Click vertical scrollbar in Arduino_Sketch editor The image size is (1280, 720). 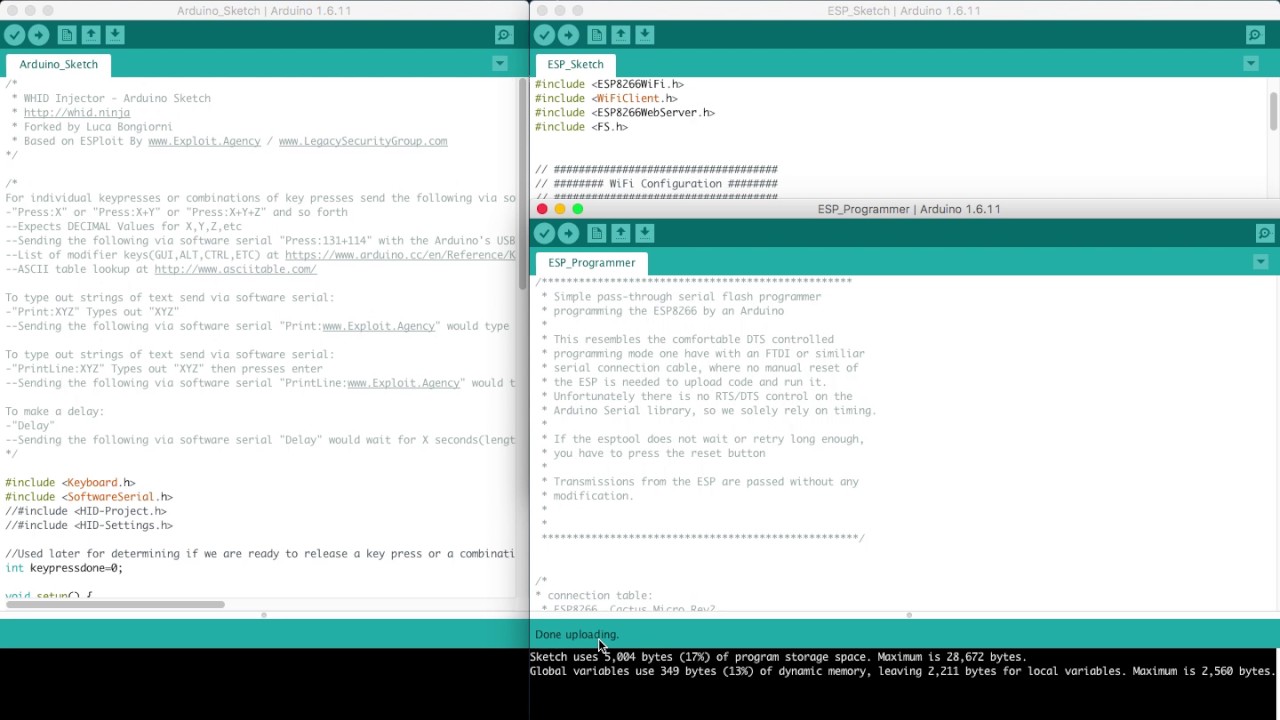[x=522, y=185]
